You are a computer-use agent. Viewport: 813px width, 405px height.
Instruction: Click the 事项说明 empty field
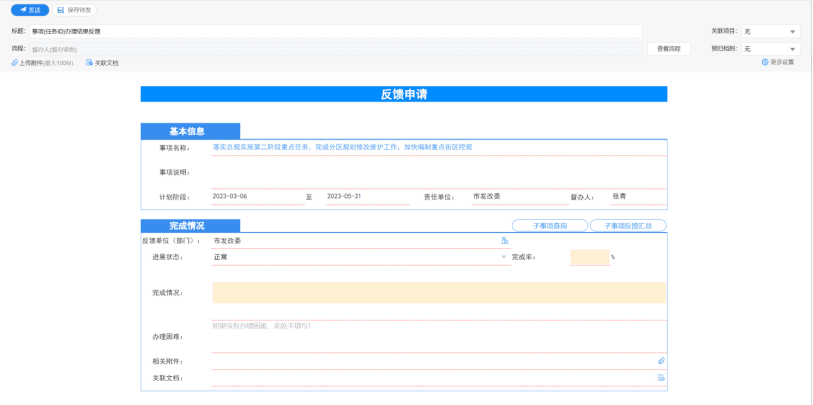439,172
